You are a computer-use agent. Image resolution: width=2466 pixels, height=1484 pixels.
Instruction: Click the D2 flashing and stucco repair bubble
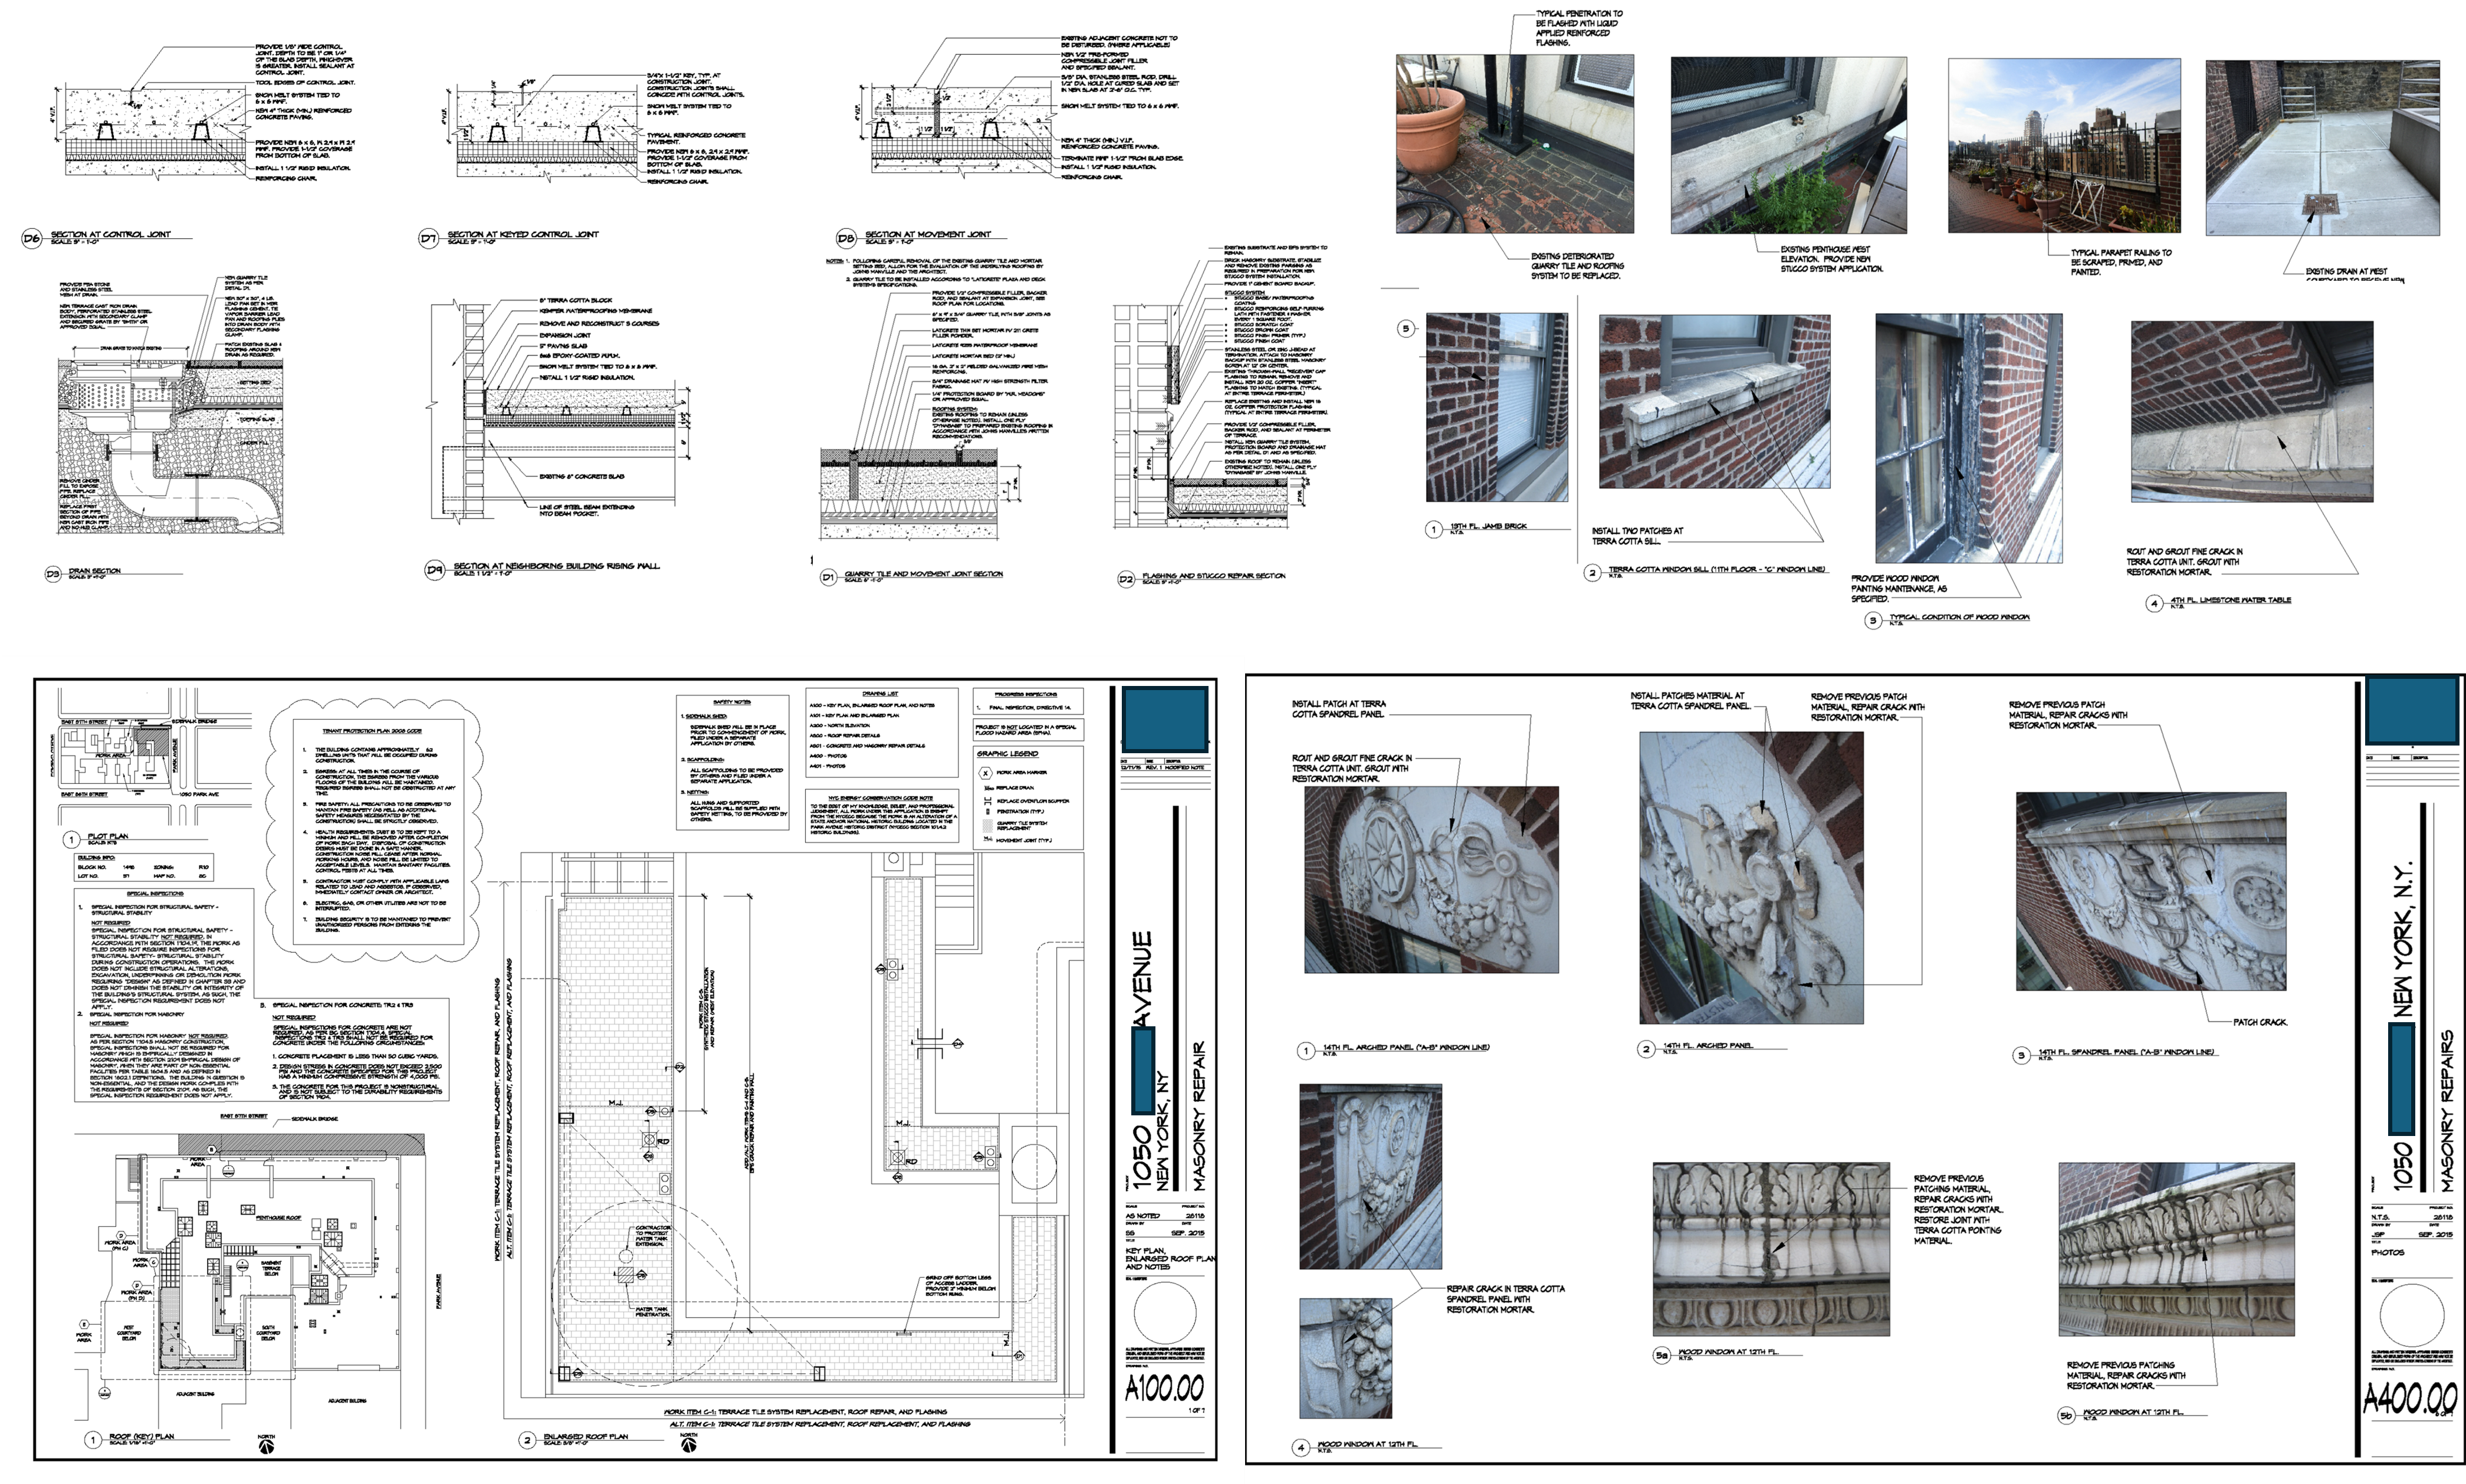tap(1126, 578)
